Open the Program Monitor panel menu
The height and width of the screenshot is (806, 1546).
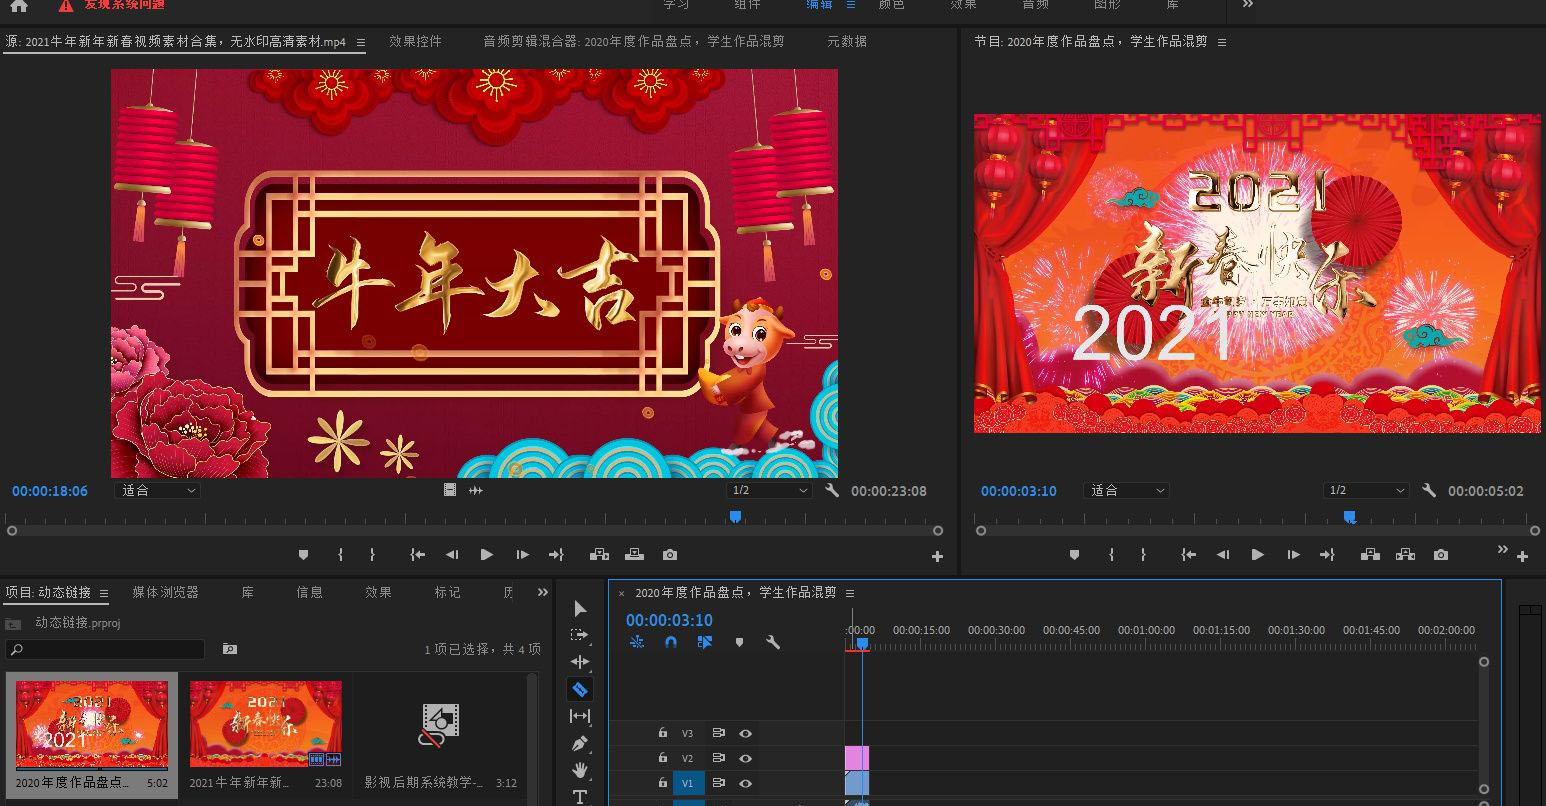pyautogui.click(x=1222, y=42)
